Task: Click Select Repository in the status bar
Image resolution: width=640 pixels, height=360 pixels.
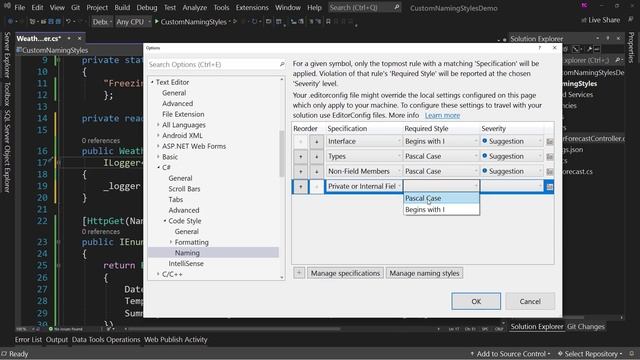Action: pyautogui.click(x=590, y=353)
